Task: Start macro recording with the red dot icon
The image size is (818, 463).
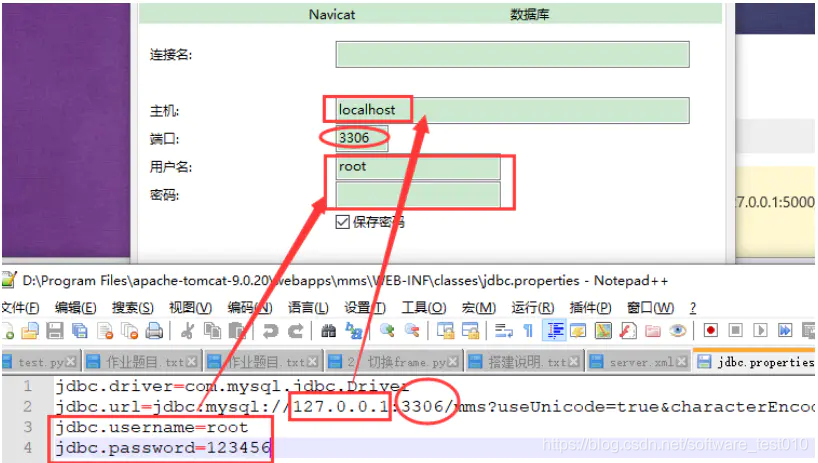Action: coord(711,331)
